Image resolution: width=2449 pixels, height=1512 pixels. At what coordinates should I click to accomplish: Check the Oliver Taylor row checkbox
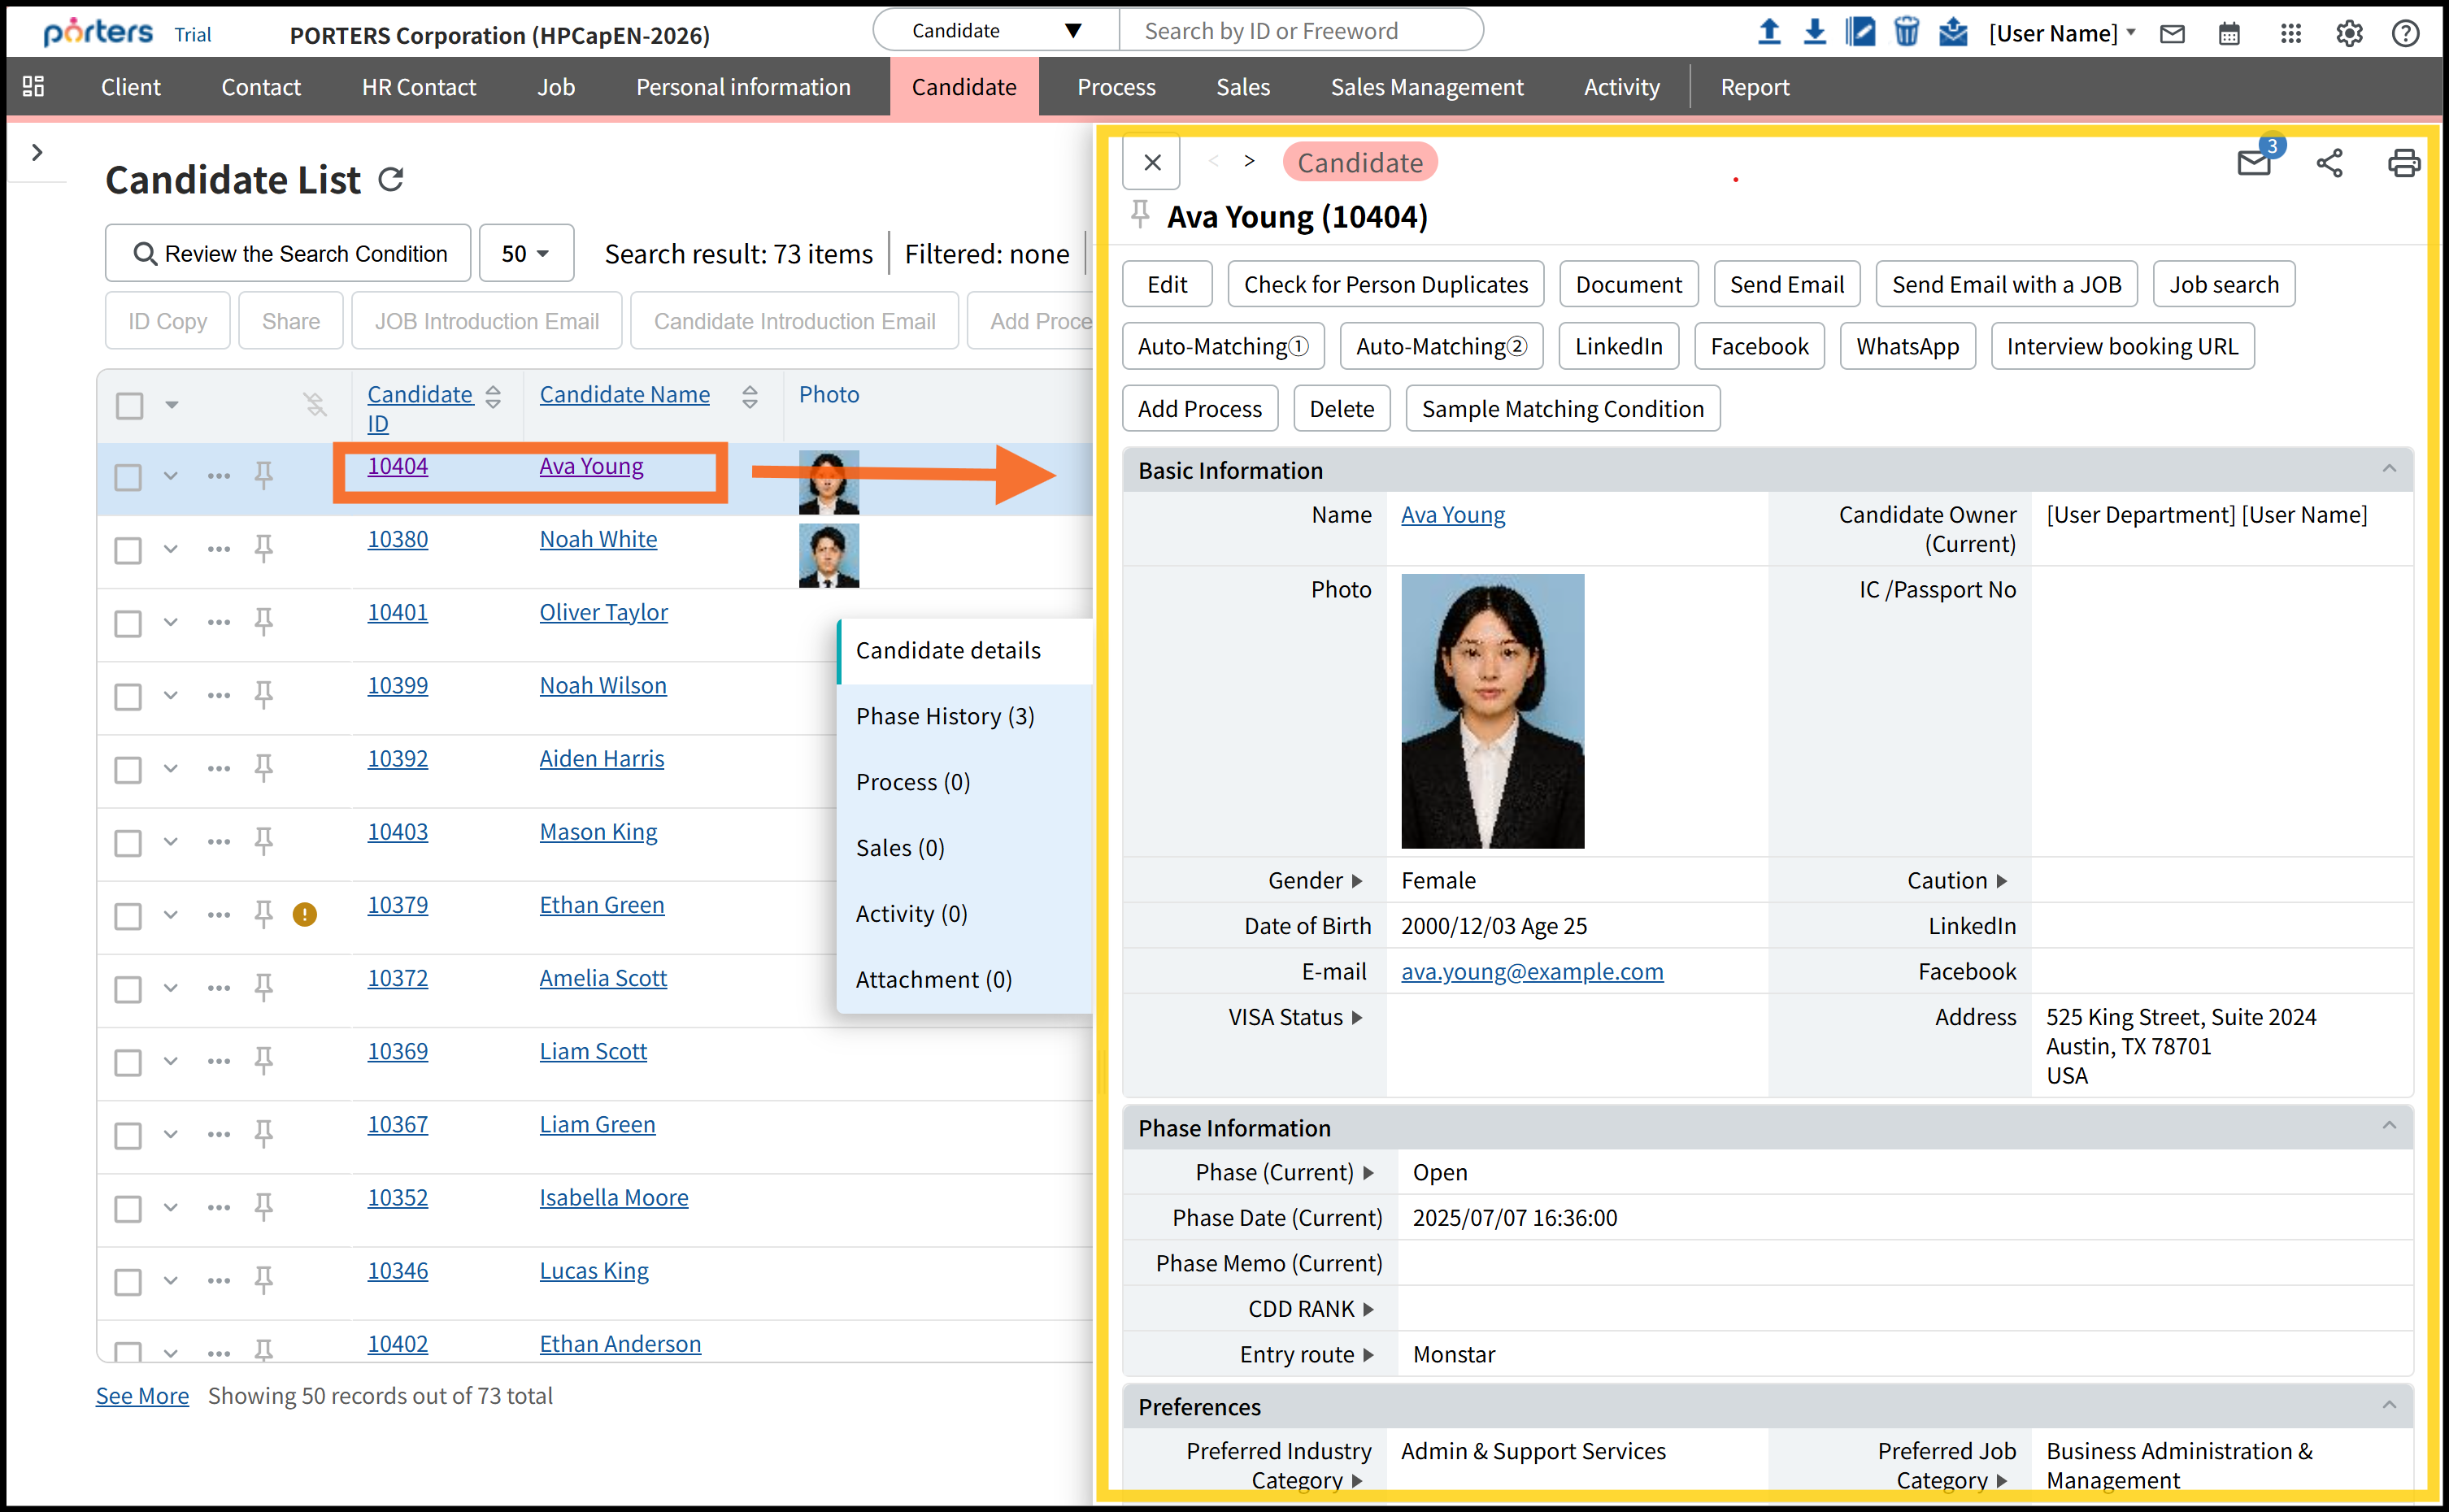(x=128, y=623)
